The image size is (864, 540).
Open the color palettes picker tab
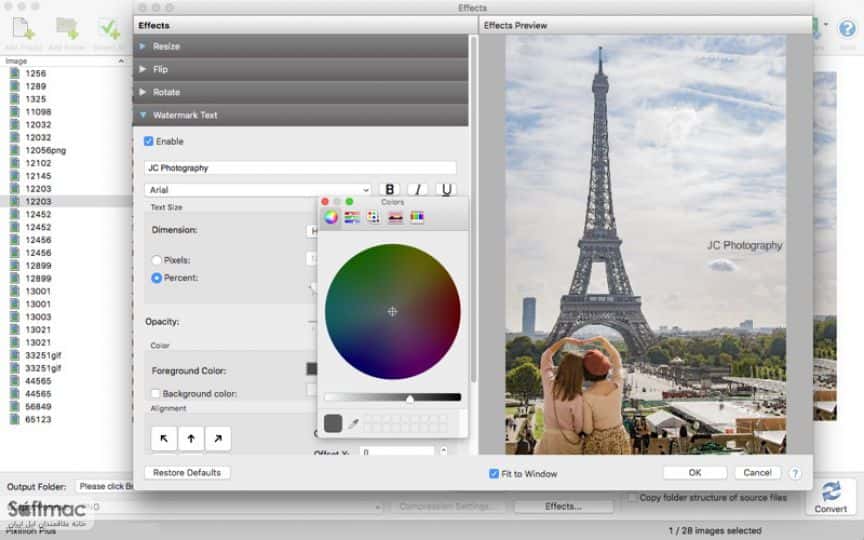coord(374,217)
